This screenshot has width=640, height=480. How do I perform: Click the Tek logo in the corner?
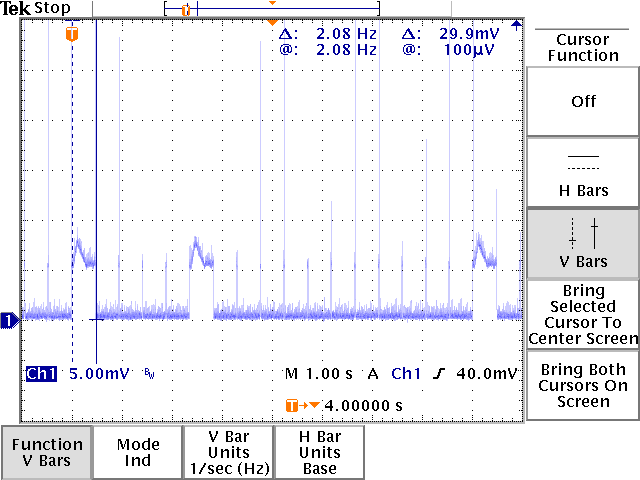[17, 9]
